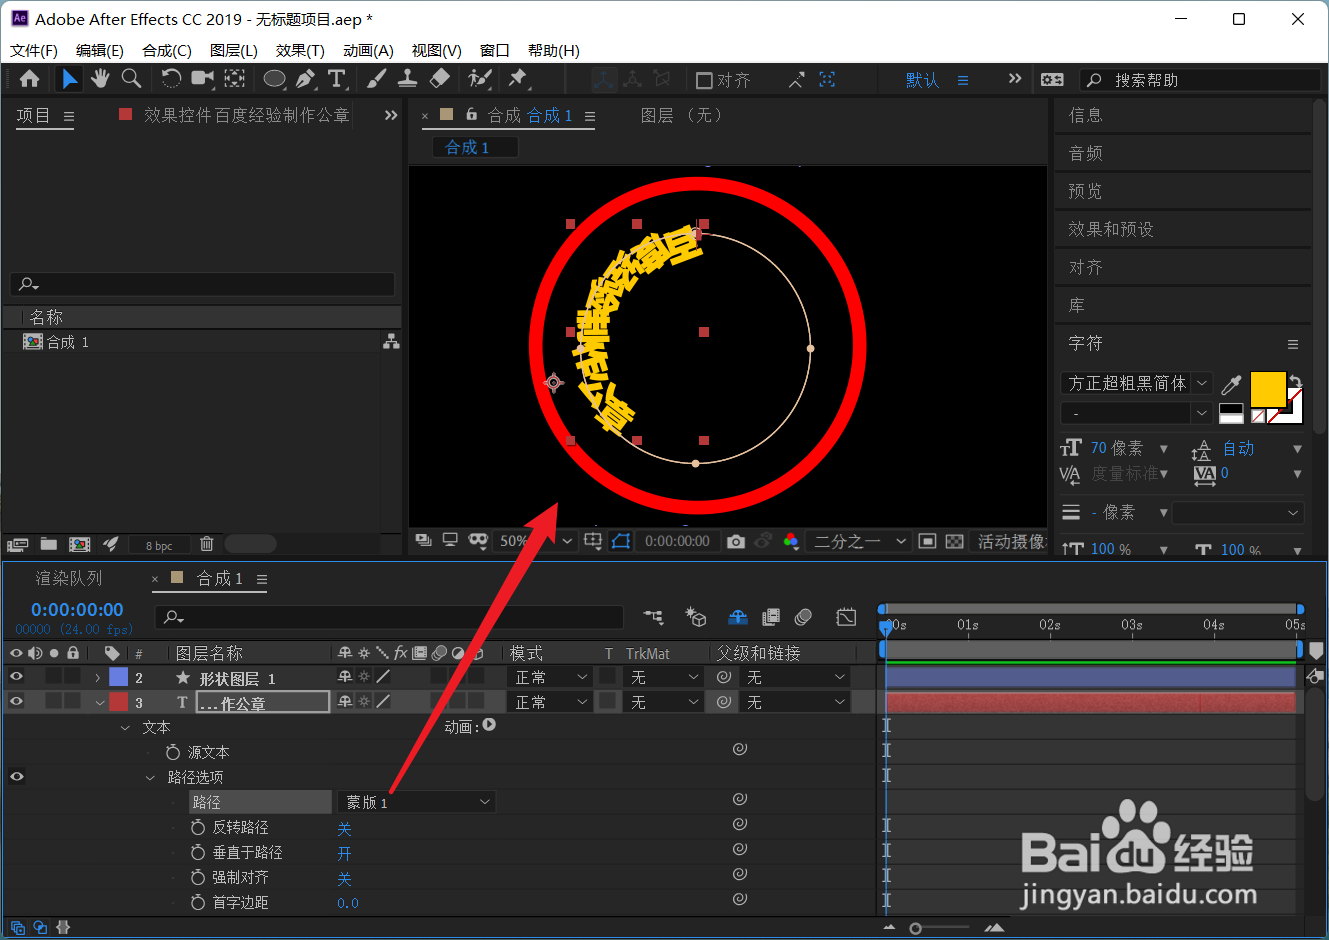
Task: Click the 动画 add animator button
Action: pyautogui.click(x=489, y=726)
